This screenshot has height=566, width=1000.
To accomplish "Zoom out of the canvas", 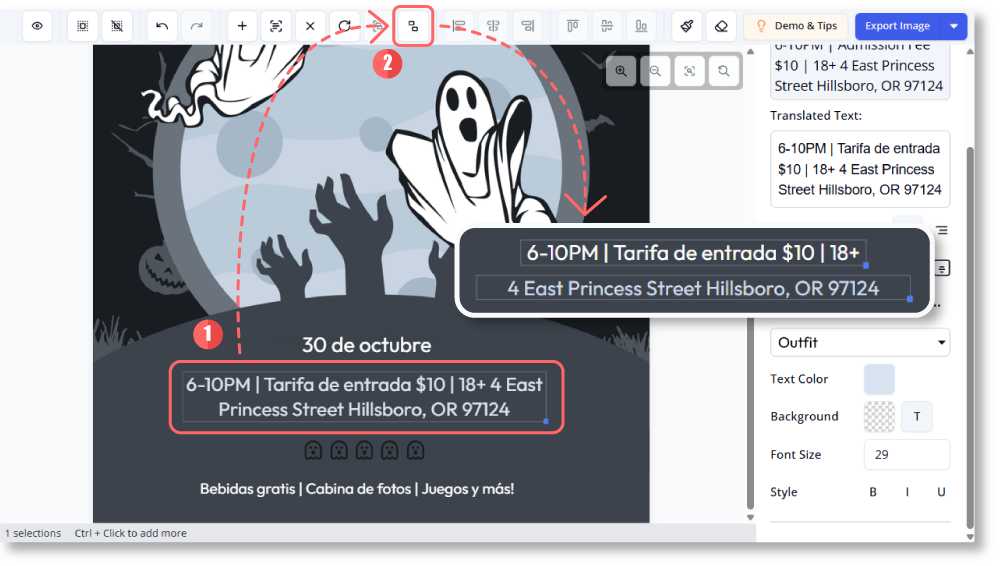I will (655, 71).
